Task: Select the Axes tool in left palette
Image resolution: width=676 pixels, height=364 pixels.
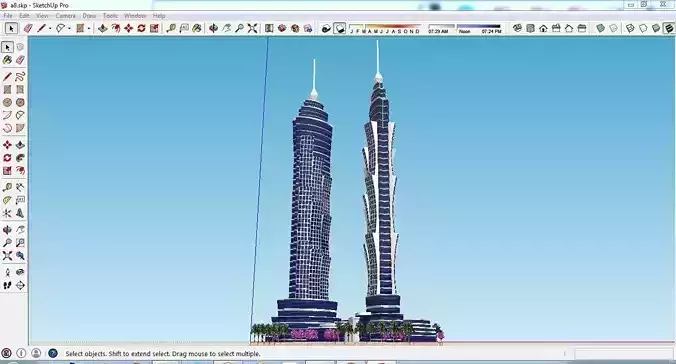Action: 7,213
